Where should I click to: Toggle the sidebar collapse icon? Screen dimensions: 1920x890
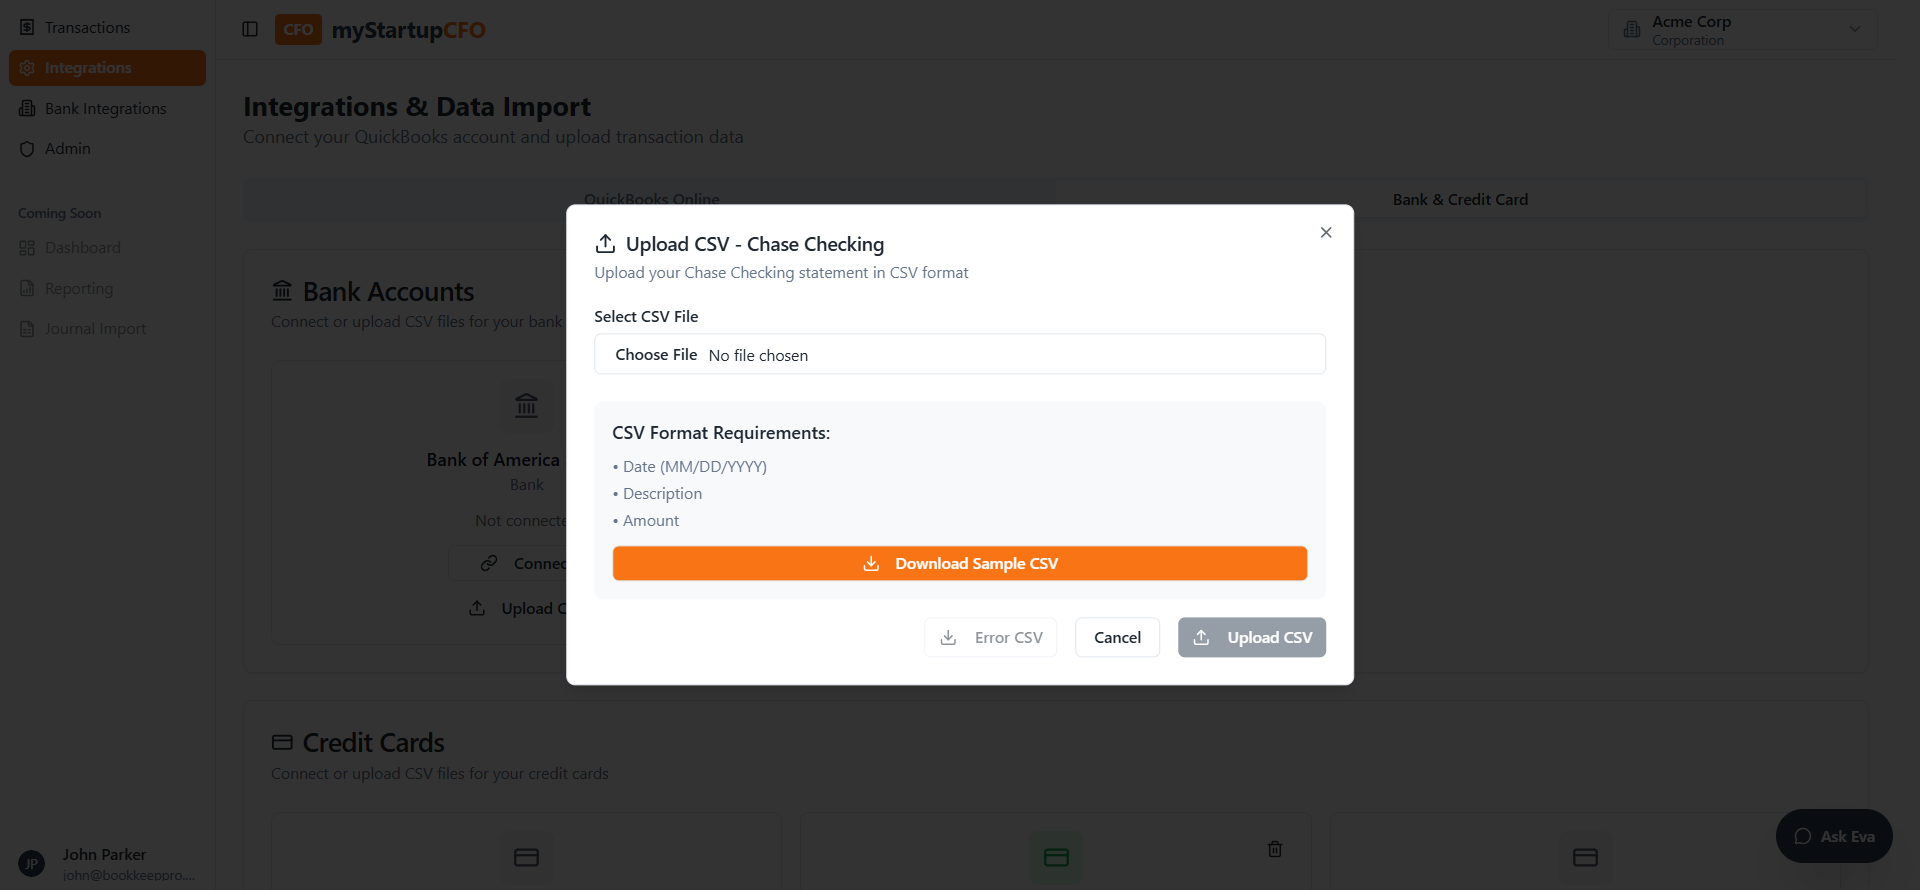click(250, 29)
